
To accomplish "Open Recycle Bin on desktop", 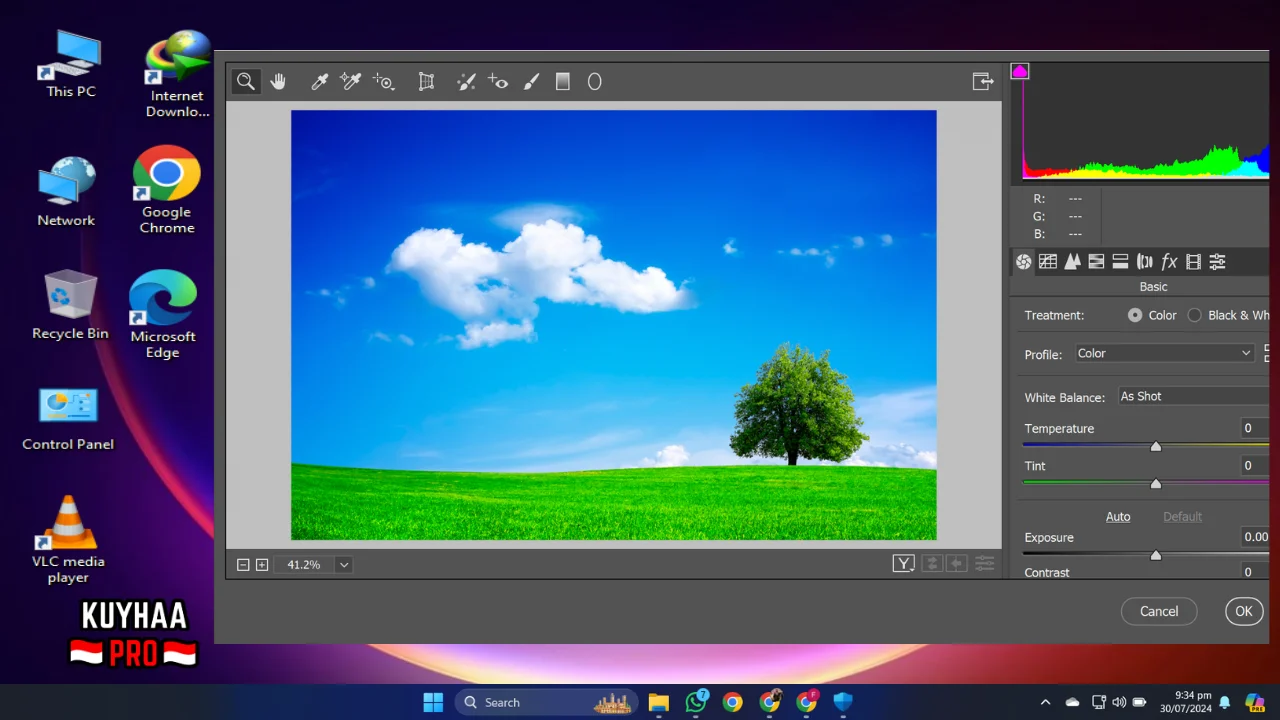I will point(70,304).
